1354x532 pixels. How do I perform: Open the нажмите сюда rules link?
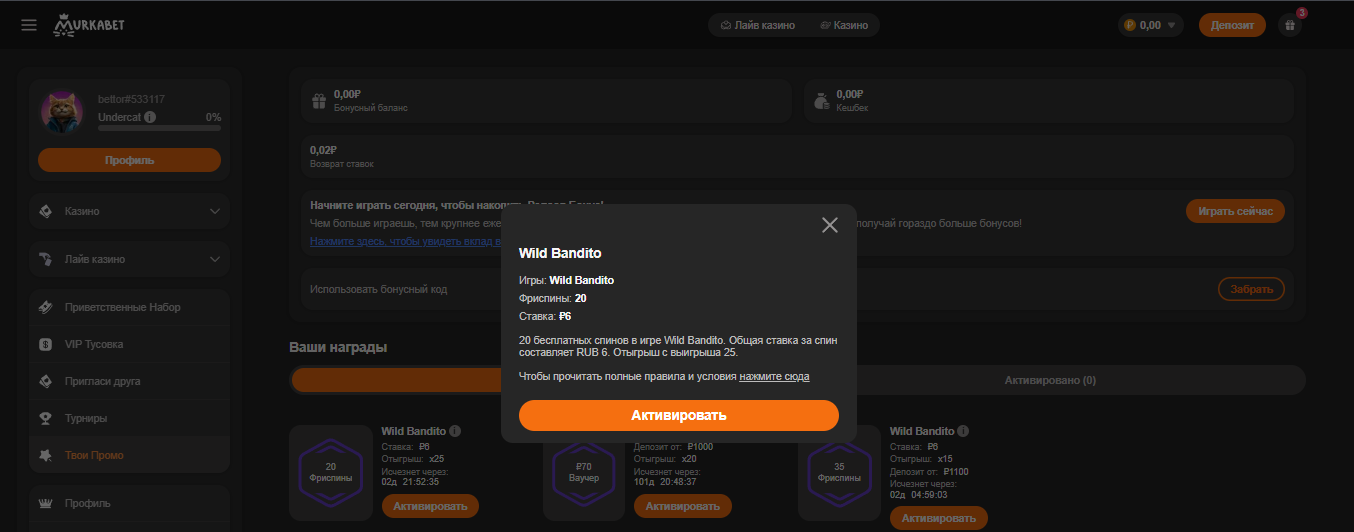pos(774,377)
